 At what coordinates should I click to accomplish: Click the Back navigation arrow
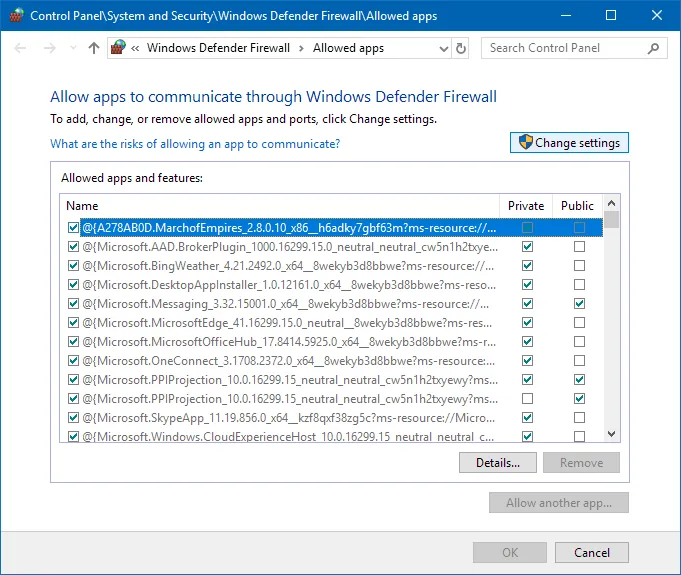[20, 48]
